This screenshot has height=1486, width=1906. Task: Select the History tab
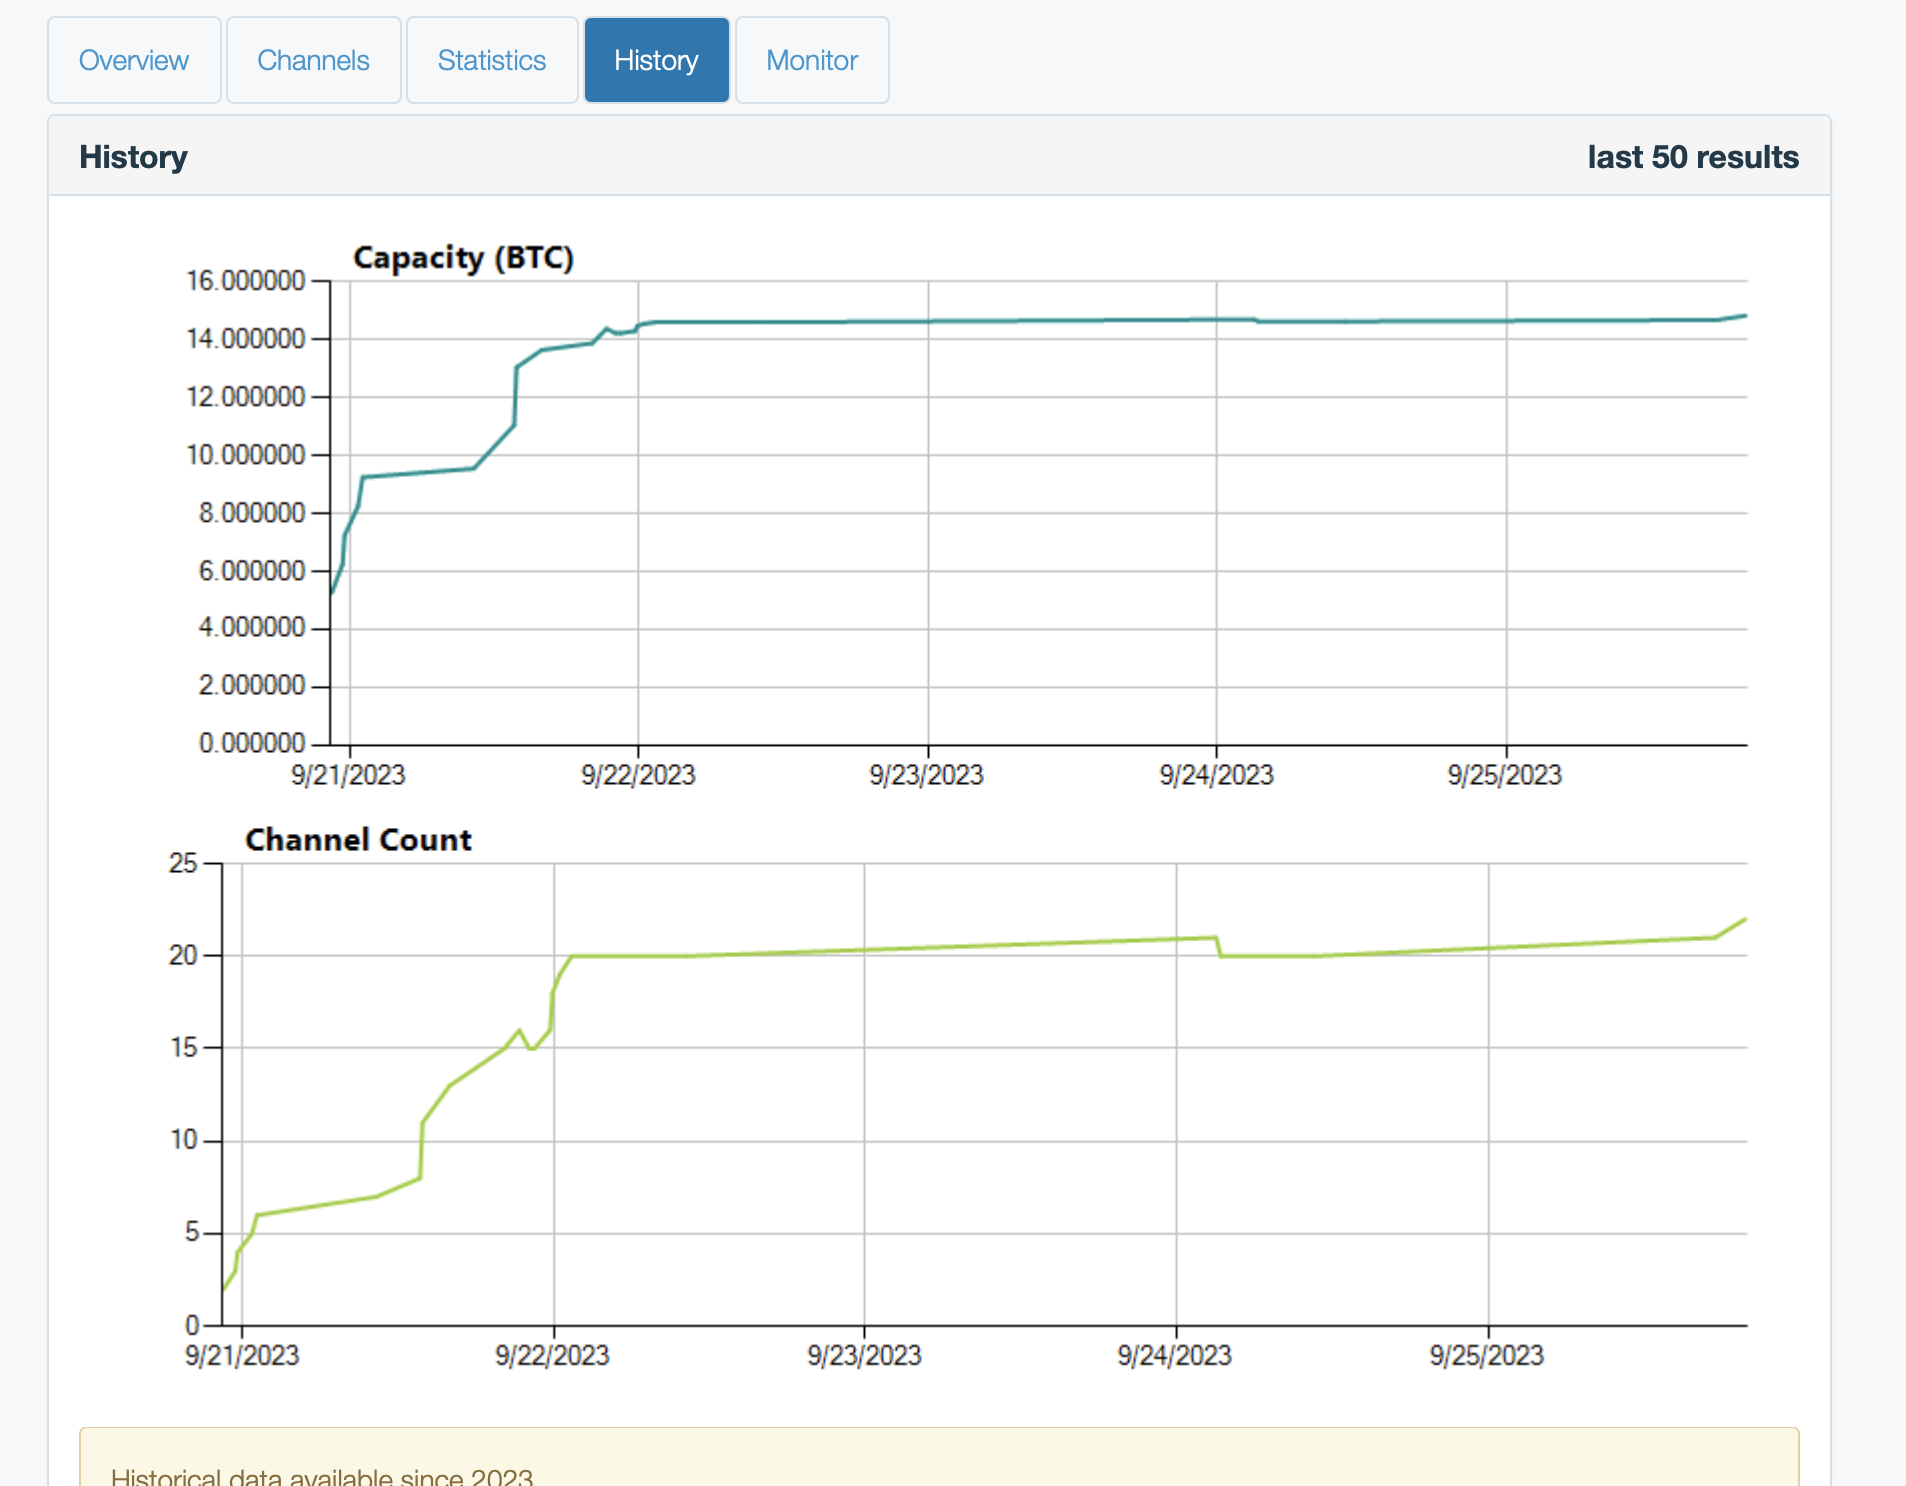[x=657, y=60]
